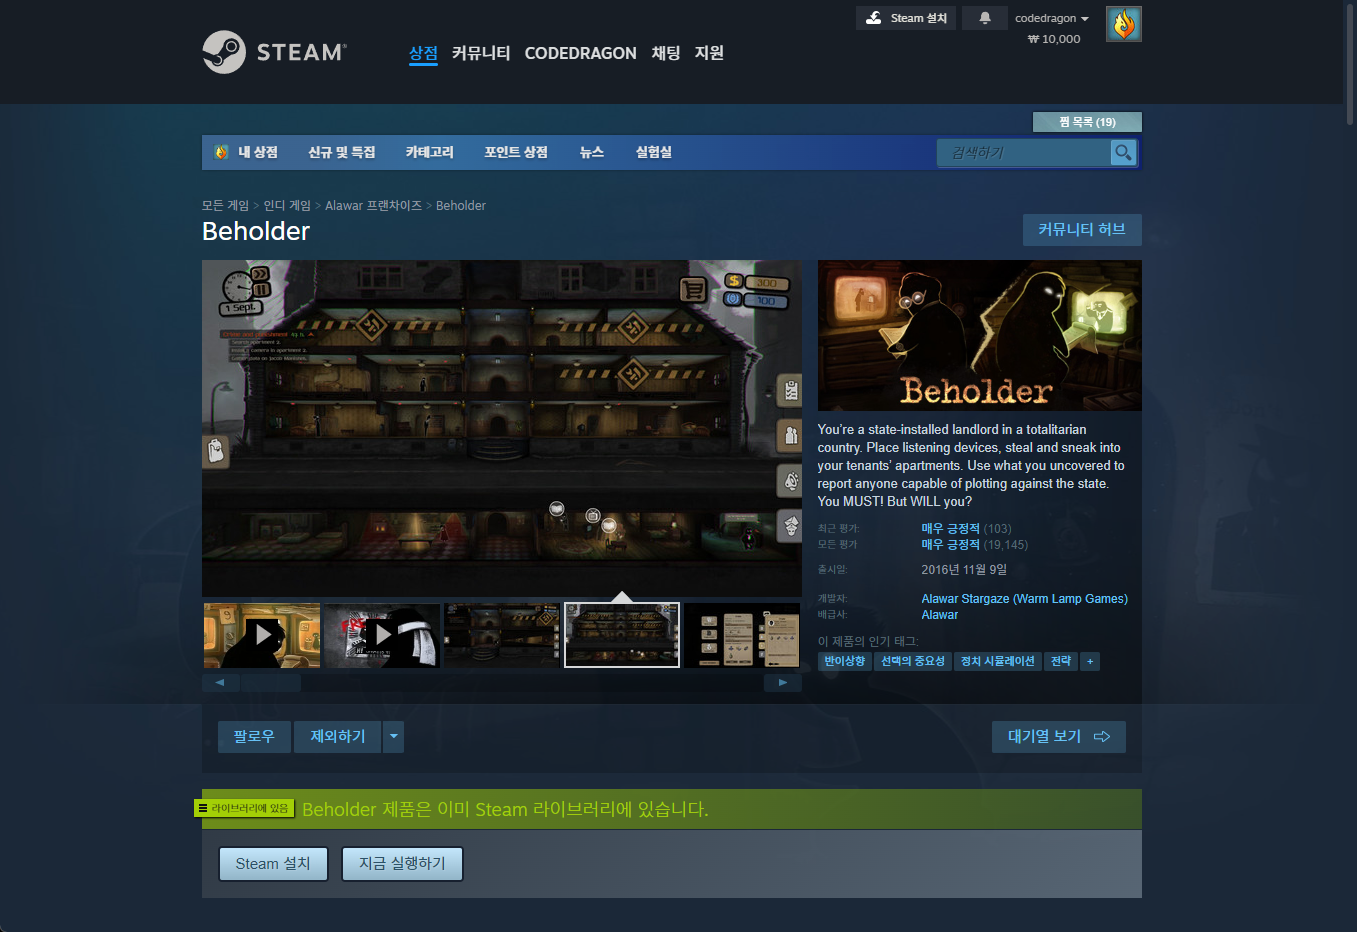
Task: Click the 내 상점 icon in store nav
Action: (x=221, y=152)
